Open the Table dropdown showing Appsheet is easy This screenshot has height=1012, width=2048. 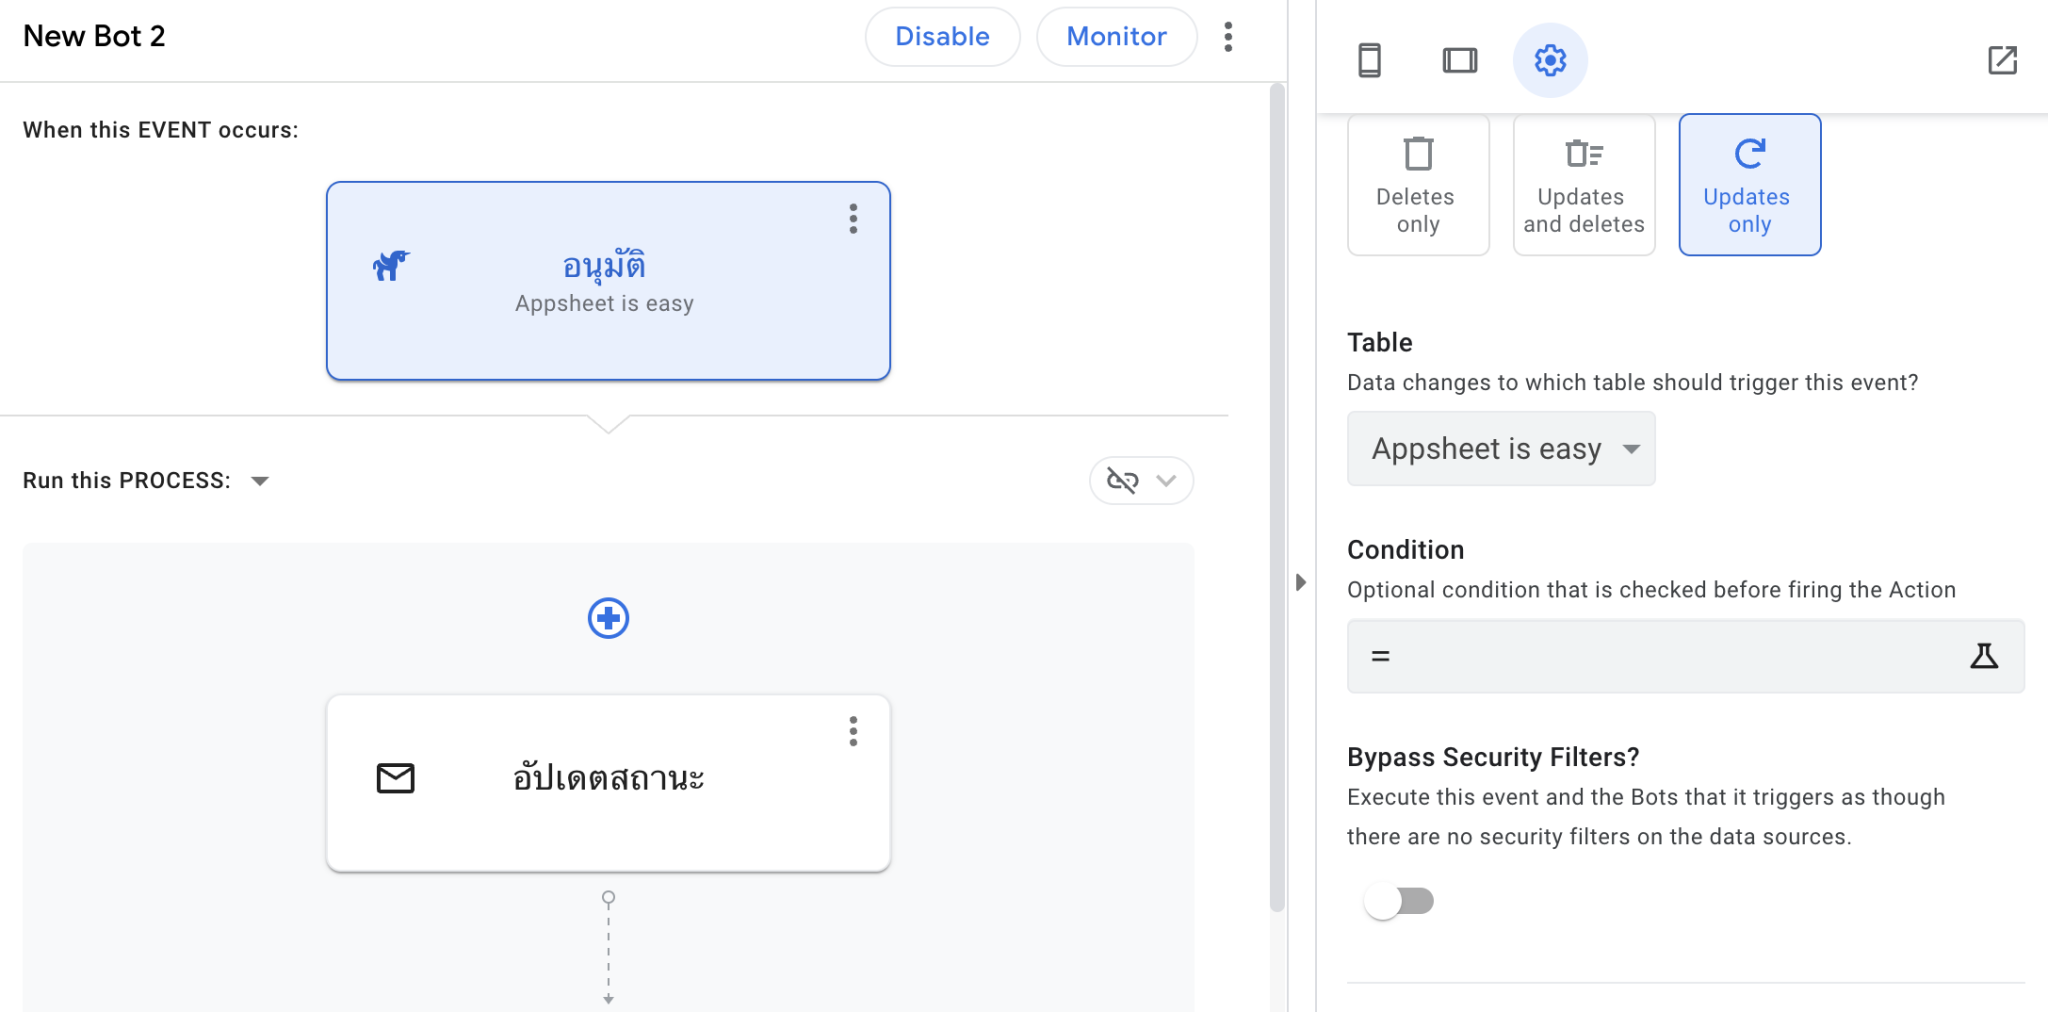(1500, 448)
